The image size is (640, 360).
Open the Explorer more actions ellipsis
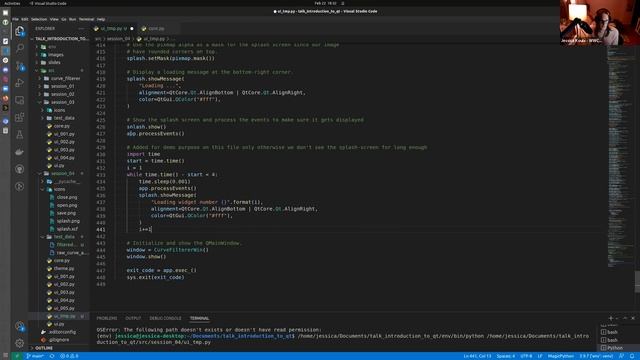click(x=81, y=29)
